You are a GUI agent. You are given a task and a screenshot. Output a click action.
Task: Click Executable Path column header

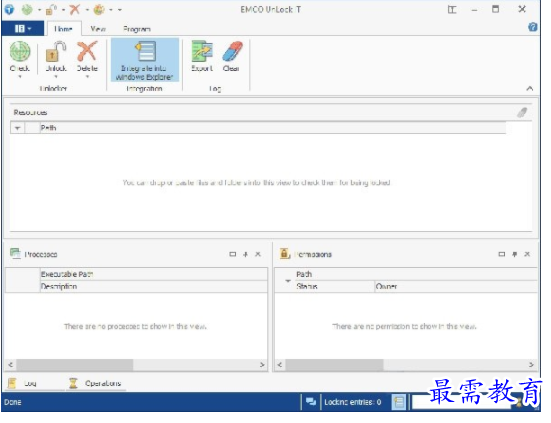154,274
